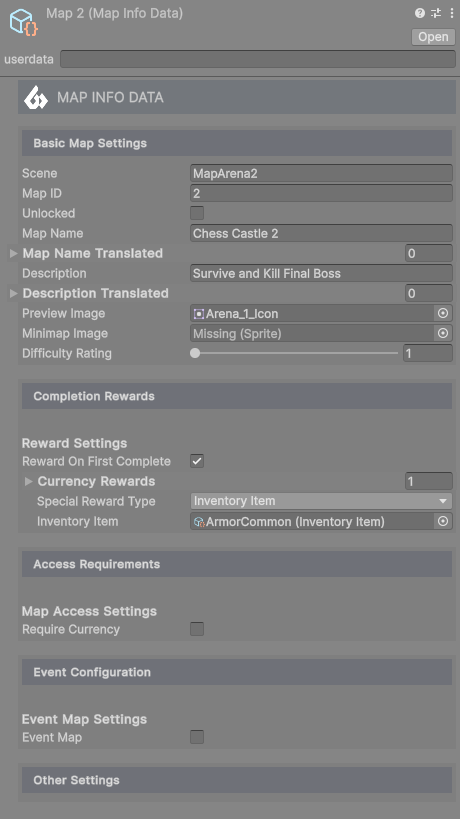
Task: Click the Map 2 (Map Info Data) title
Action: (x=114, y=14)
